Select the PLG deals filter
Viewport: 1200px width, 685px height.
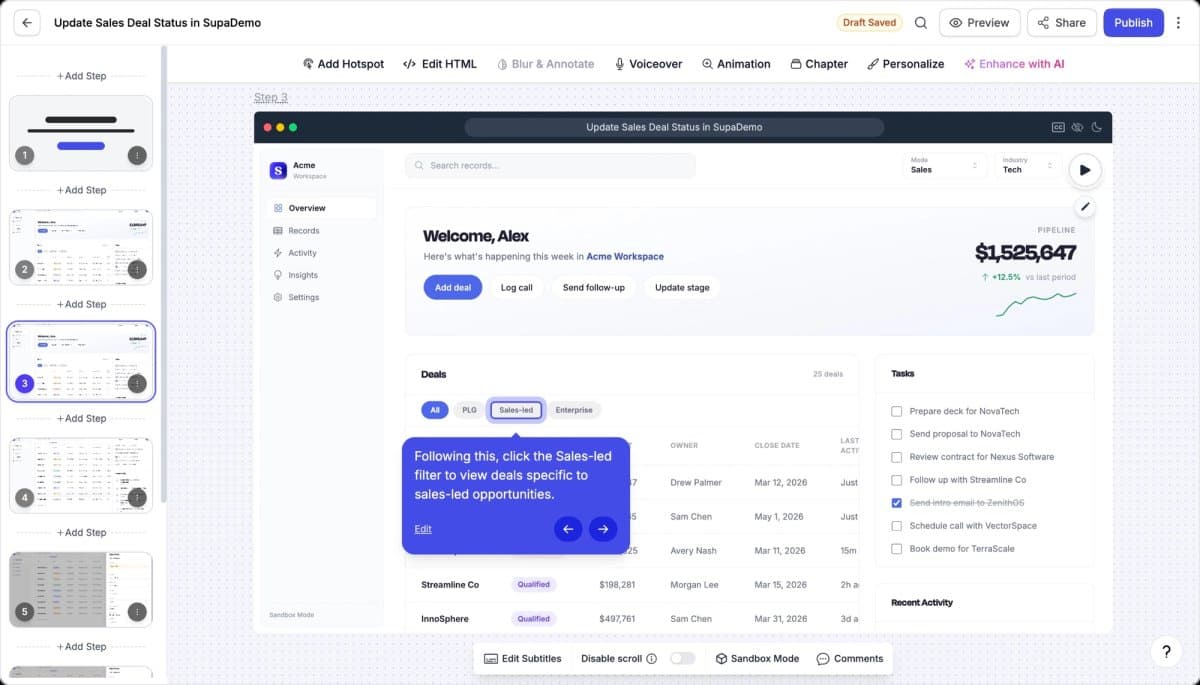coord(468,410)
